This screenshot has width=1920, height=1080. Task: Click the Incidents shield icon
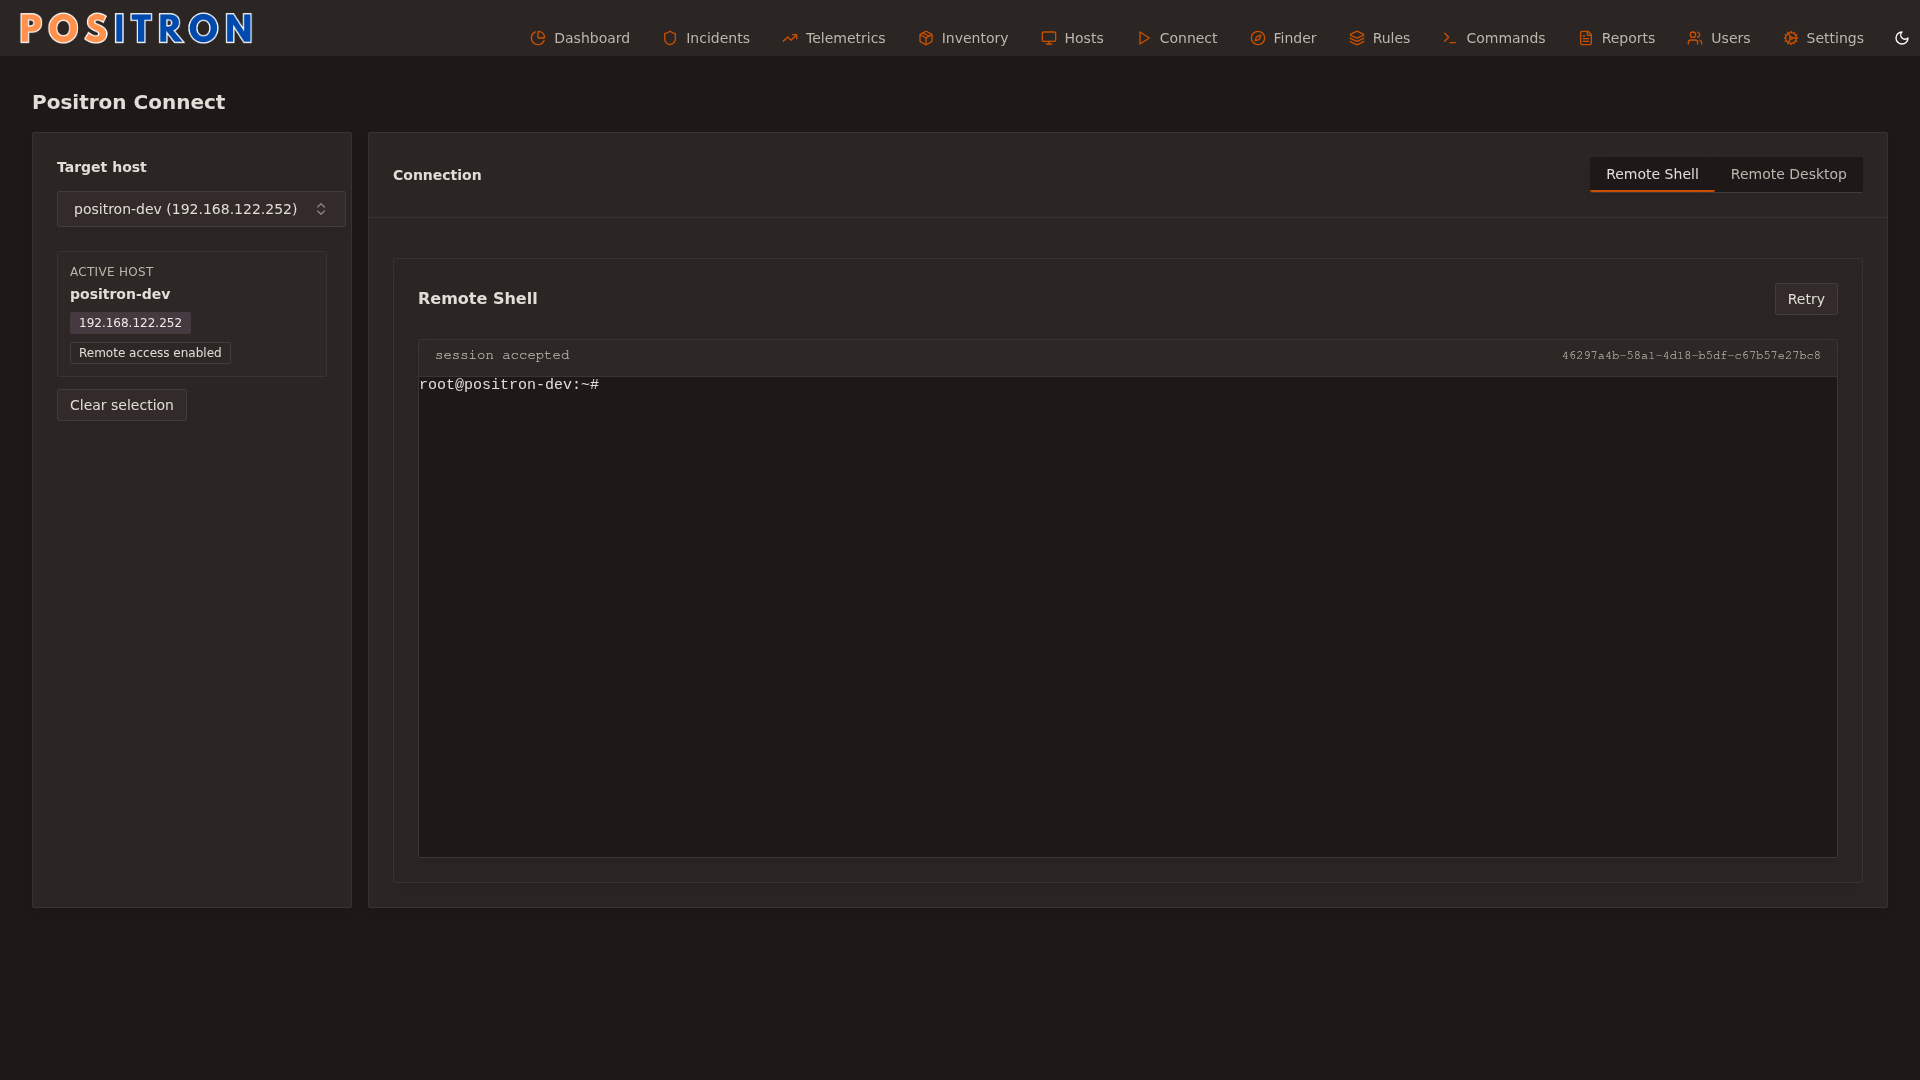coord(670,38)
